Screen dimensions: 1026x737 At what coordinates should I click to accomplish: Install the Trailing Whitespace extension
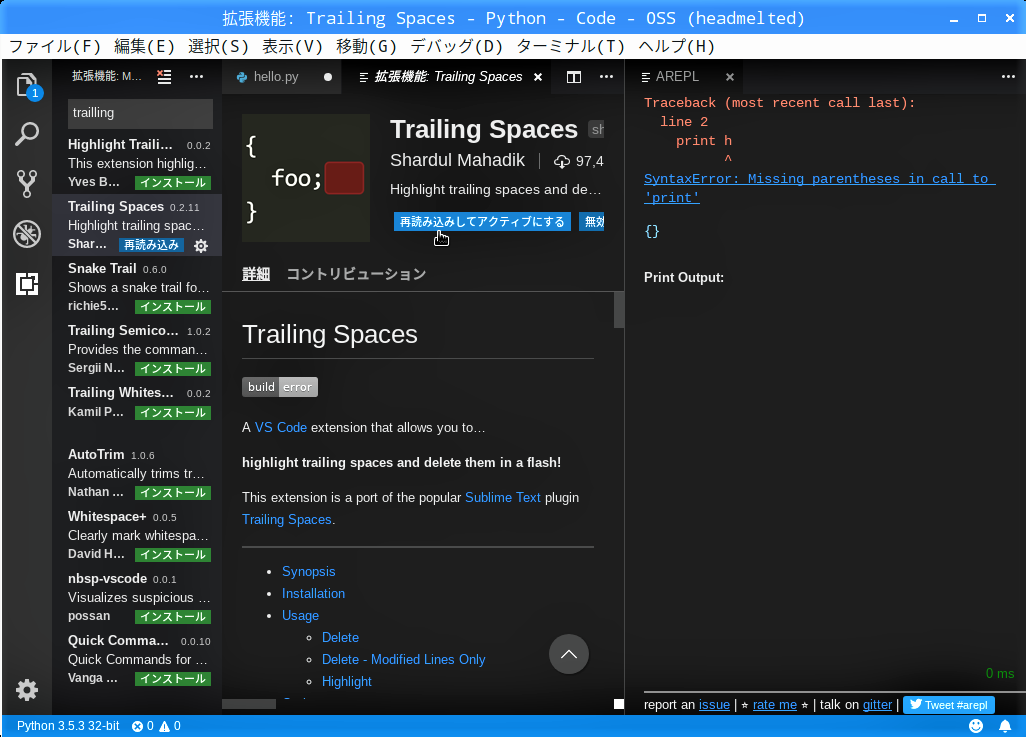tap(173, 412)
